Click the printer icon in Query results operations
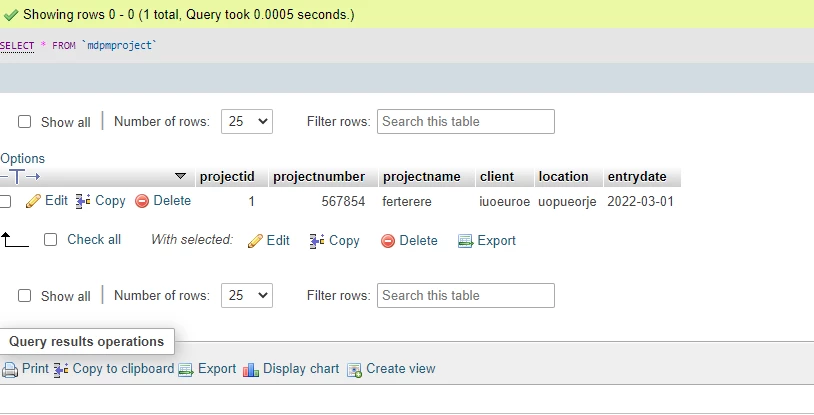This screenshot has height=415, width=814. [x=10, y=370]
